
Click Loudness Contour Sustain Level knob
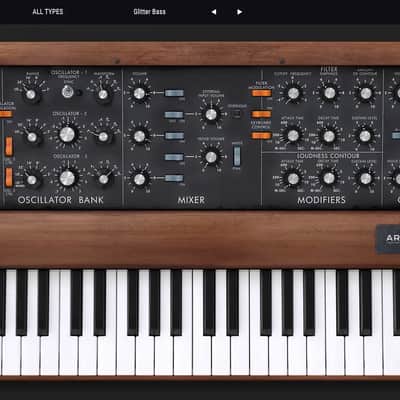[365, 178]
